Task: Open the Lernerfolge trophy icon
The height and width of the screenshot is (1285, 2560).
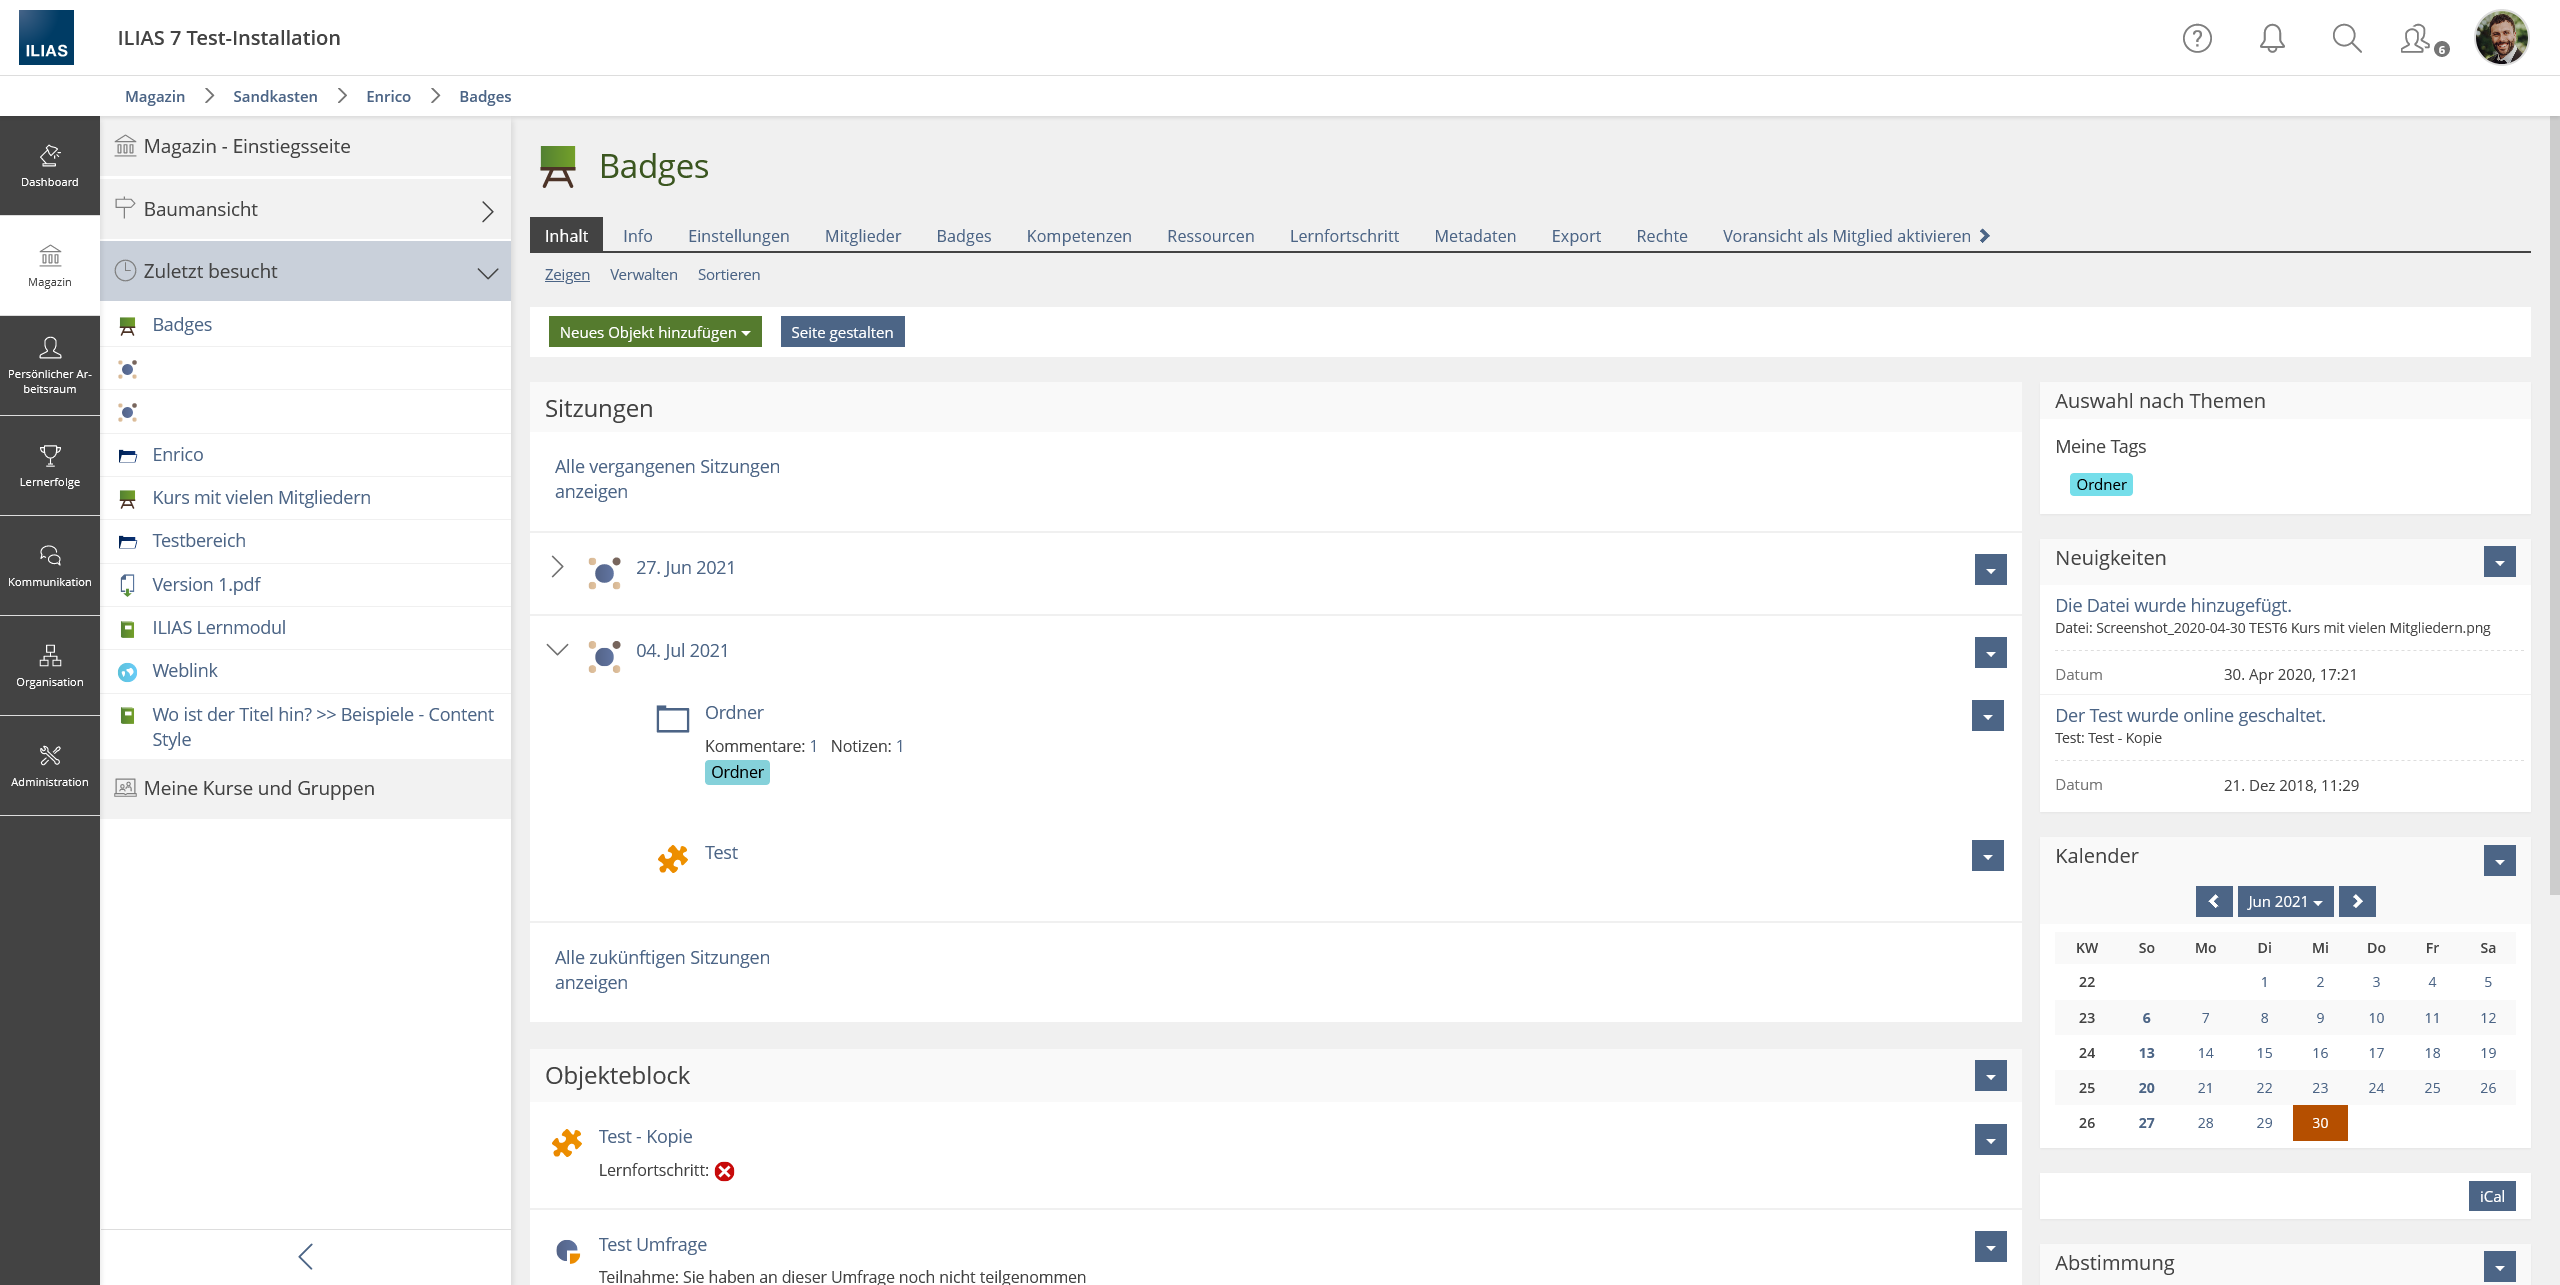Action: tap(50, 465)
